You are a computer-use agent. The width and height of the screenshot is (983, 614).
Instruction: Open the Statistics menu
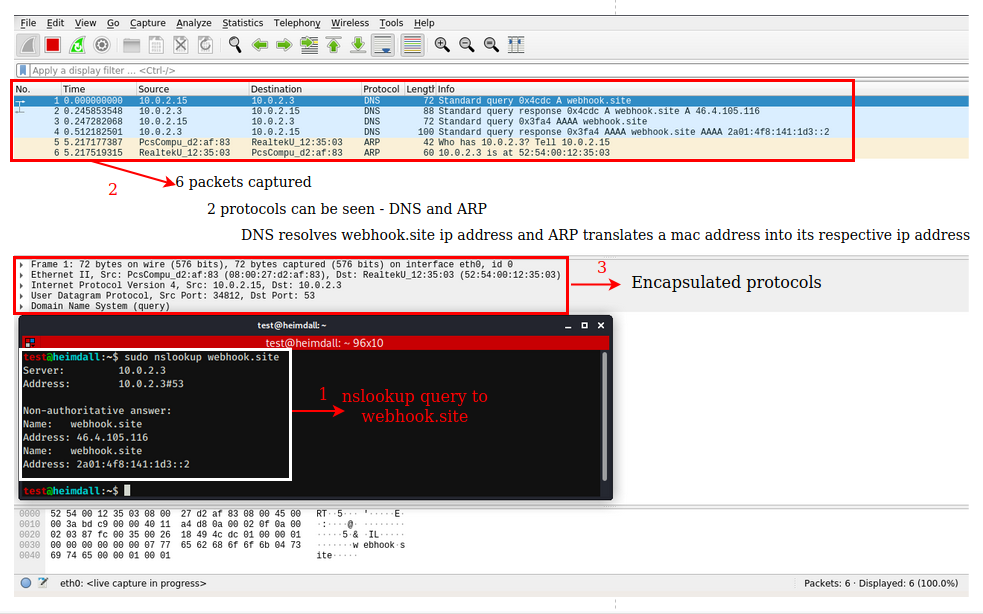click(x=243, y=22)
